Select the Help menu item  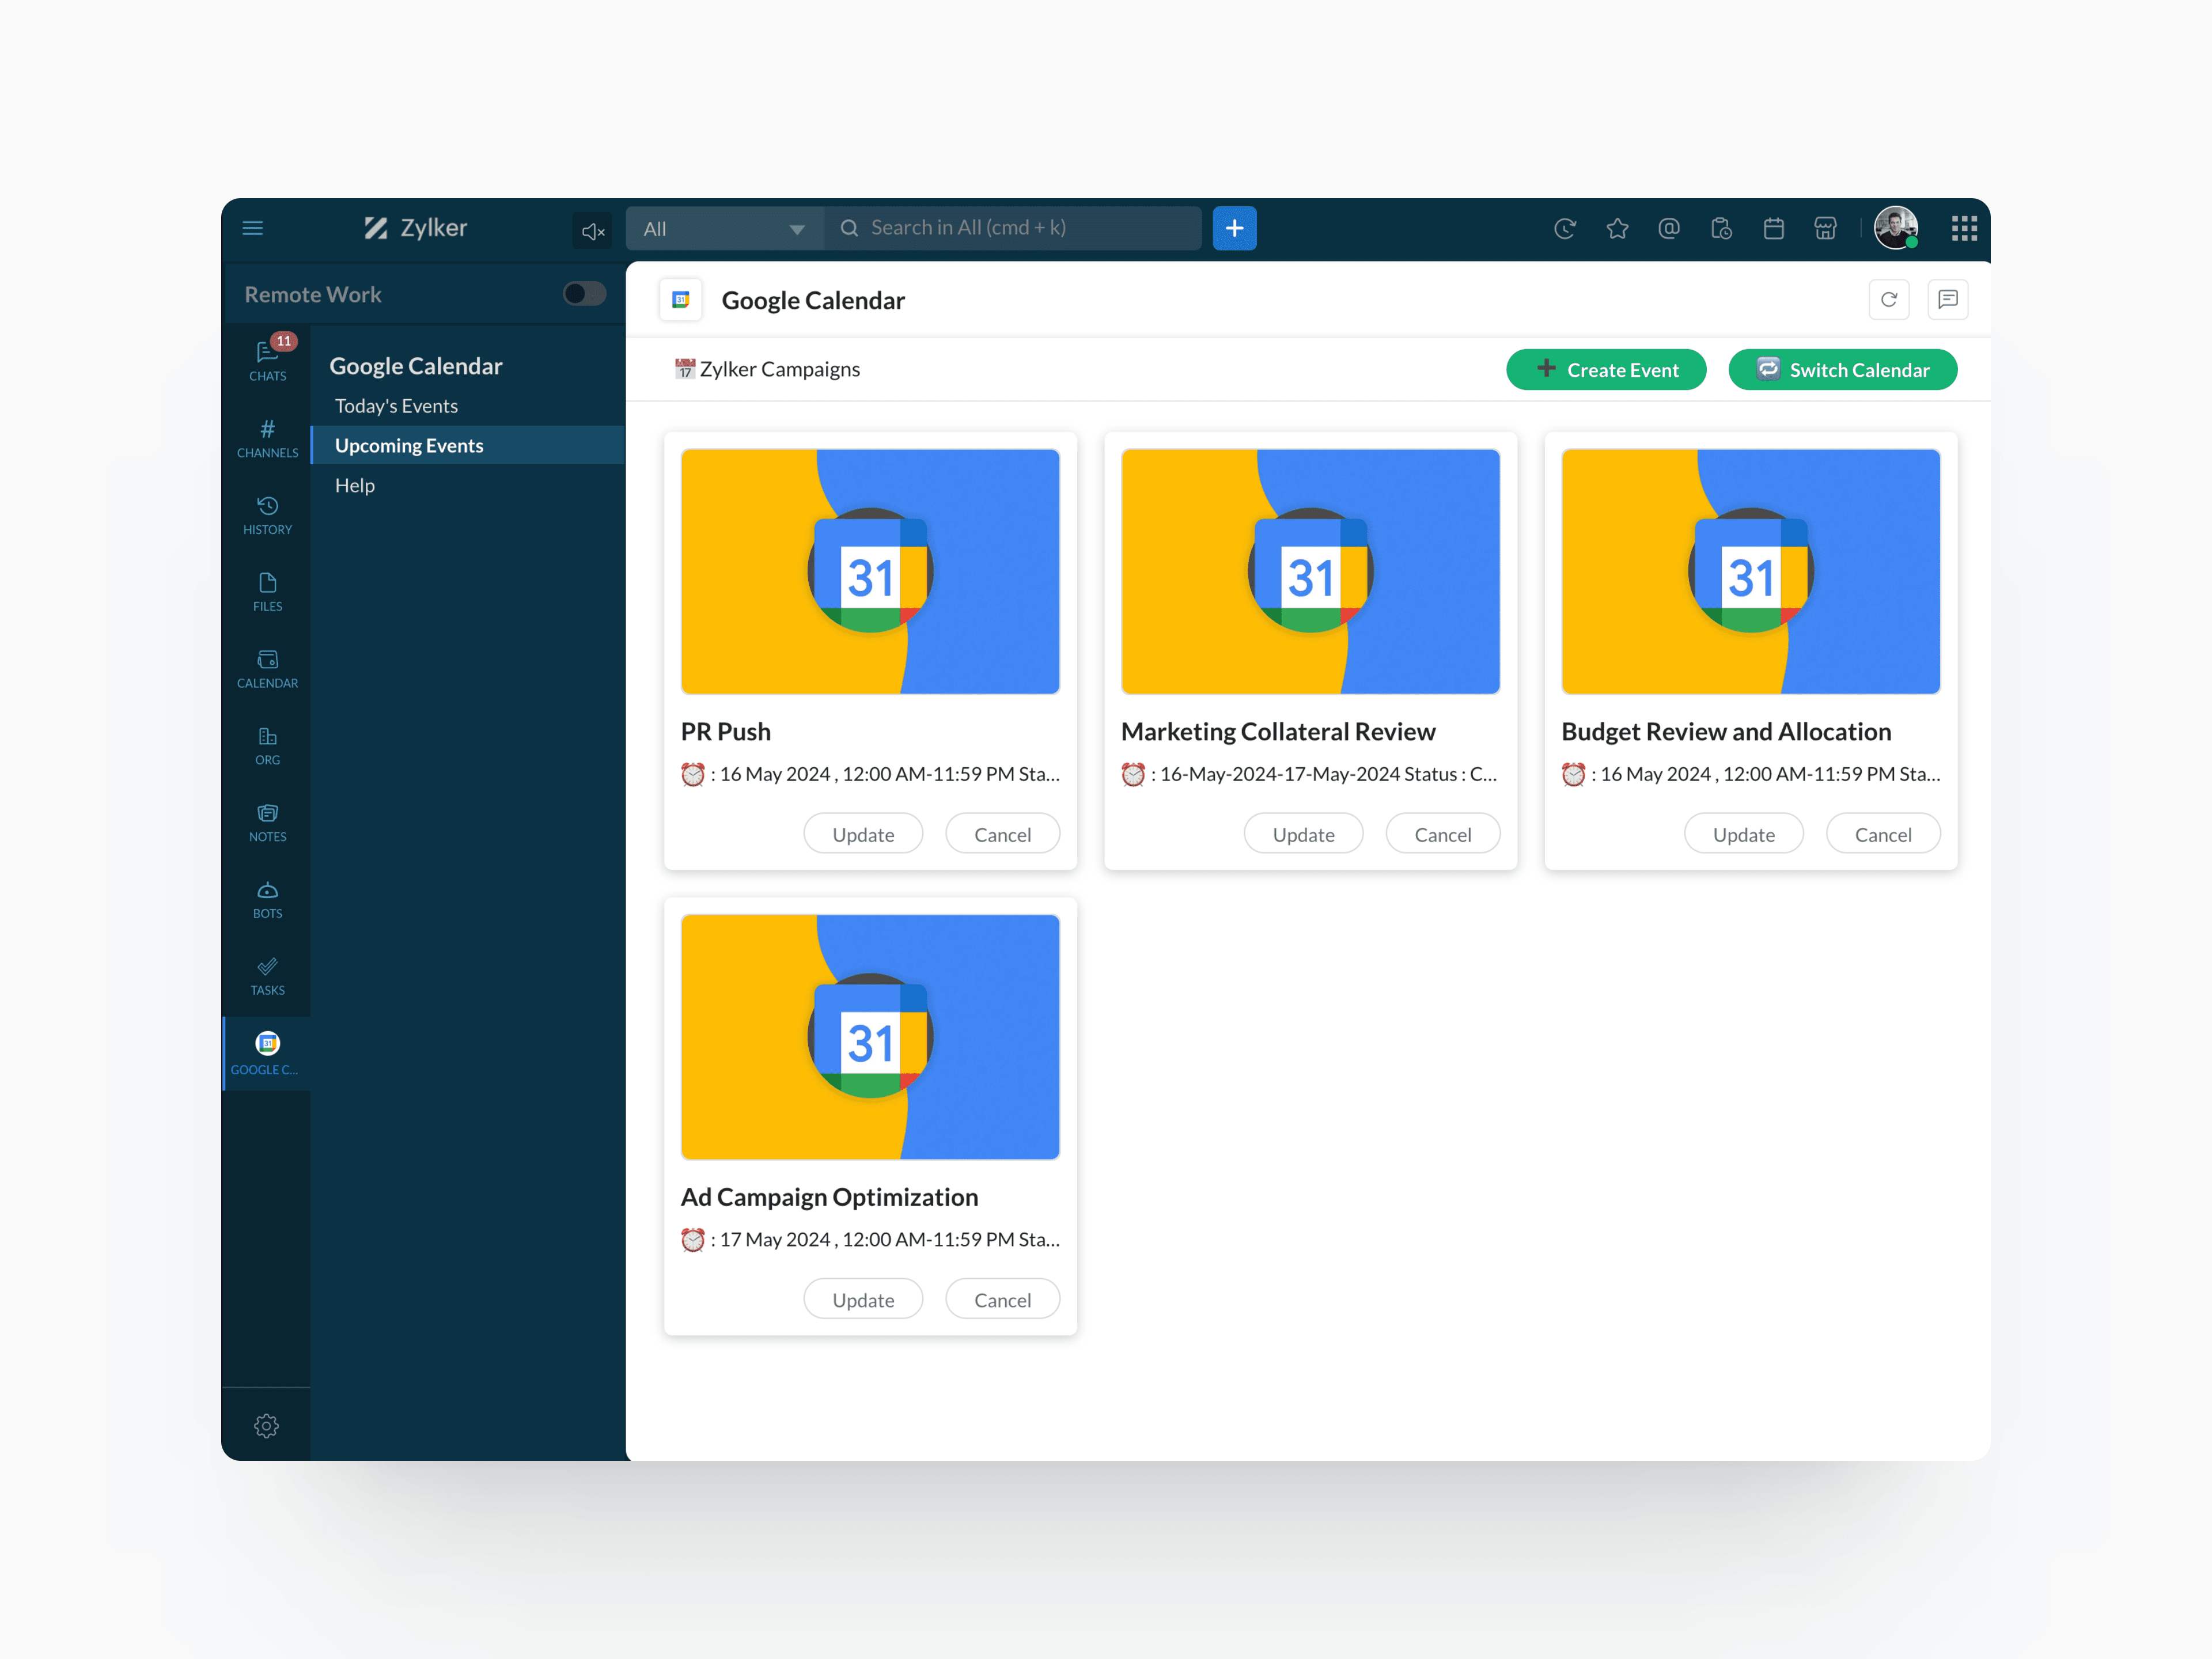pos(355,485)
